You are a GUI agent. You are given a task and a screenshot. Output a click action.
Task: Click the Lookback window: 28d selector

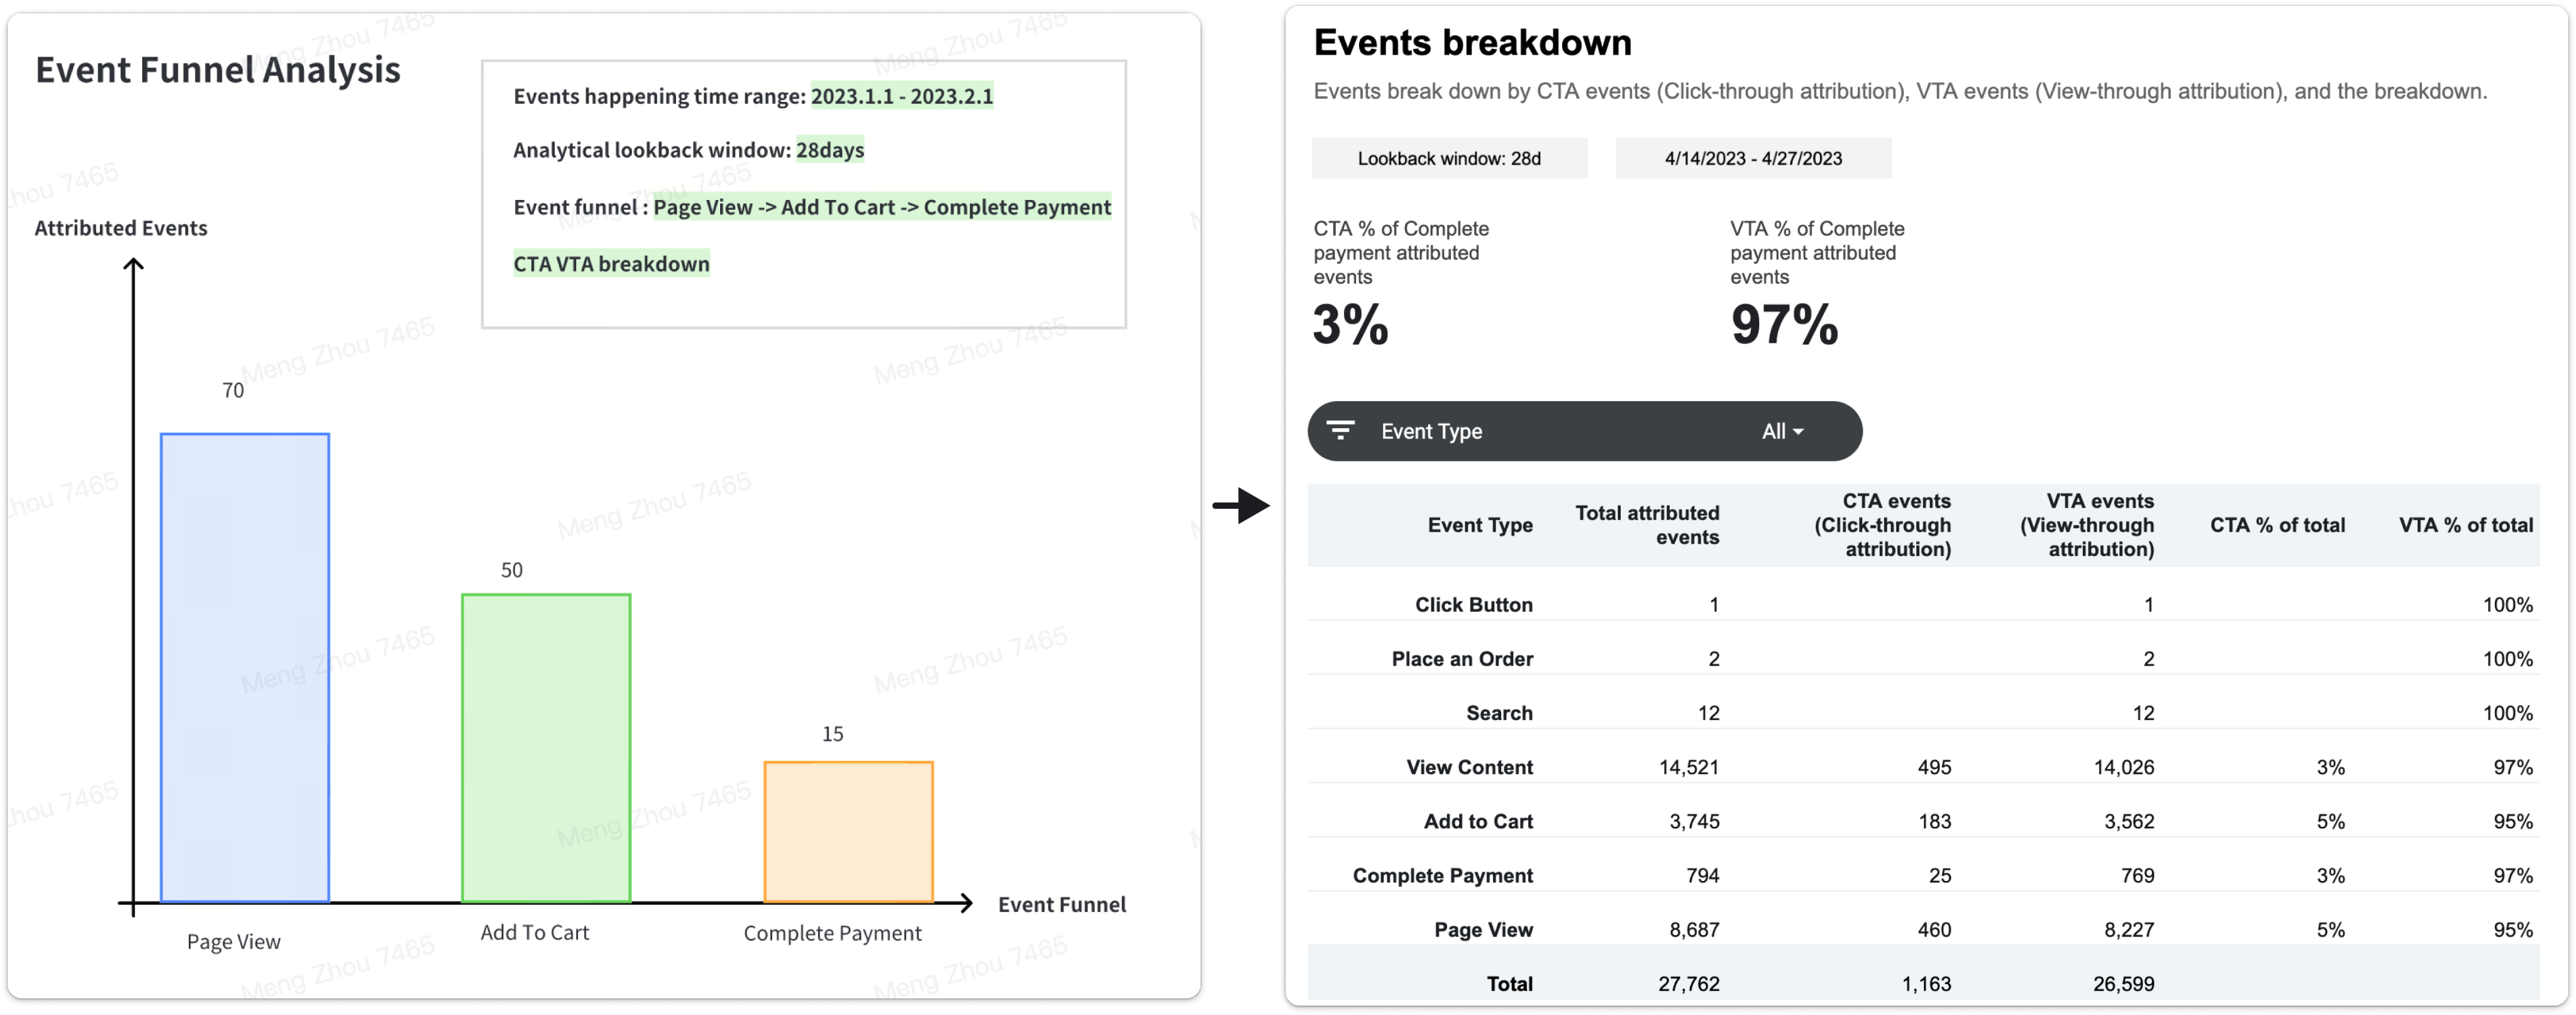pos(1449,158)
